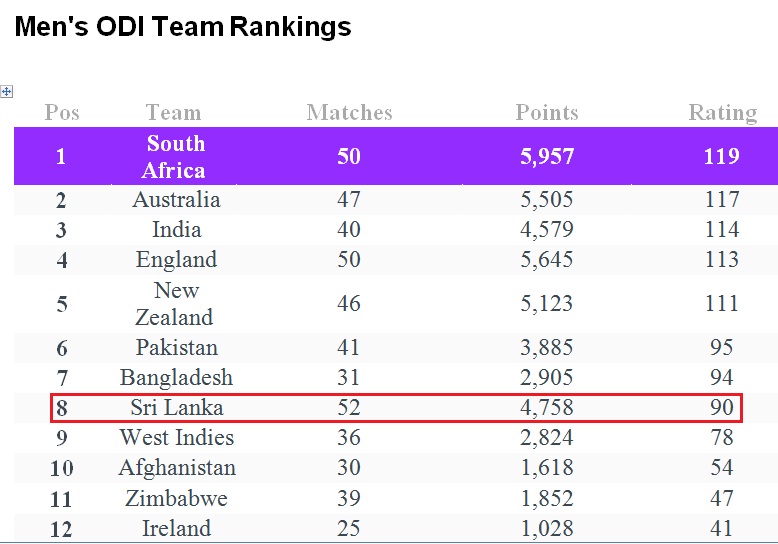Click the Ireland team name
This screenshot has width=778, height=544.
click(177, 528)
